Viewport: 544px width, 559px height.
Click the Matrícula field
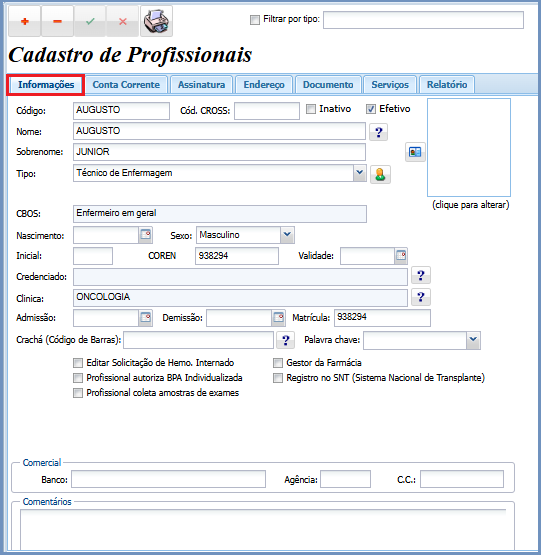pos(384,319)
